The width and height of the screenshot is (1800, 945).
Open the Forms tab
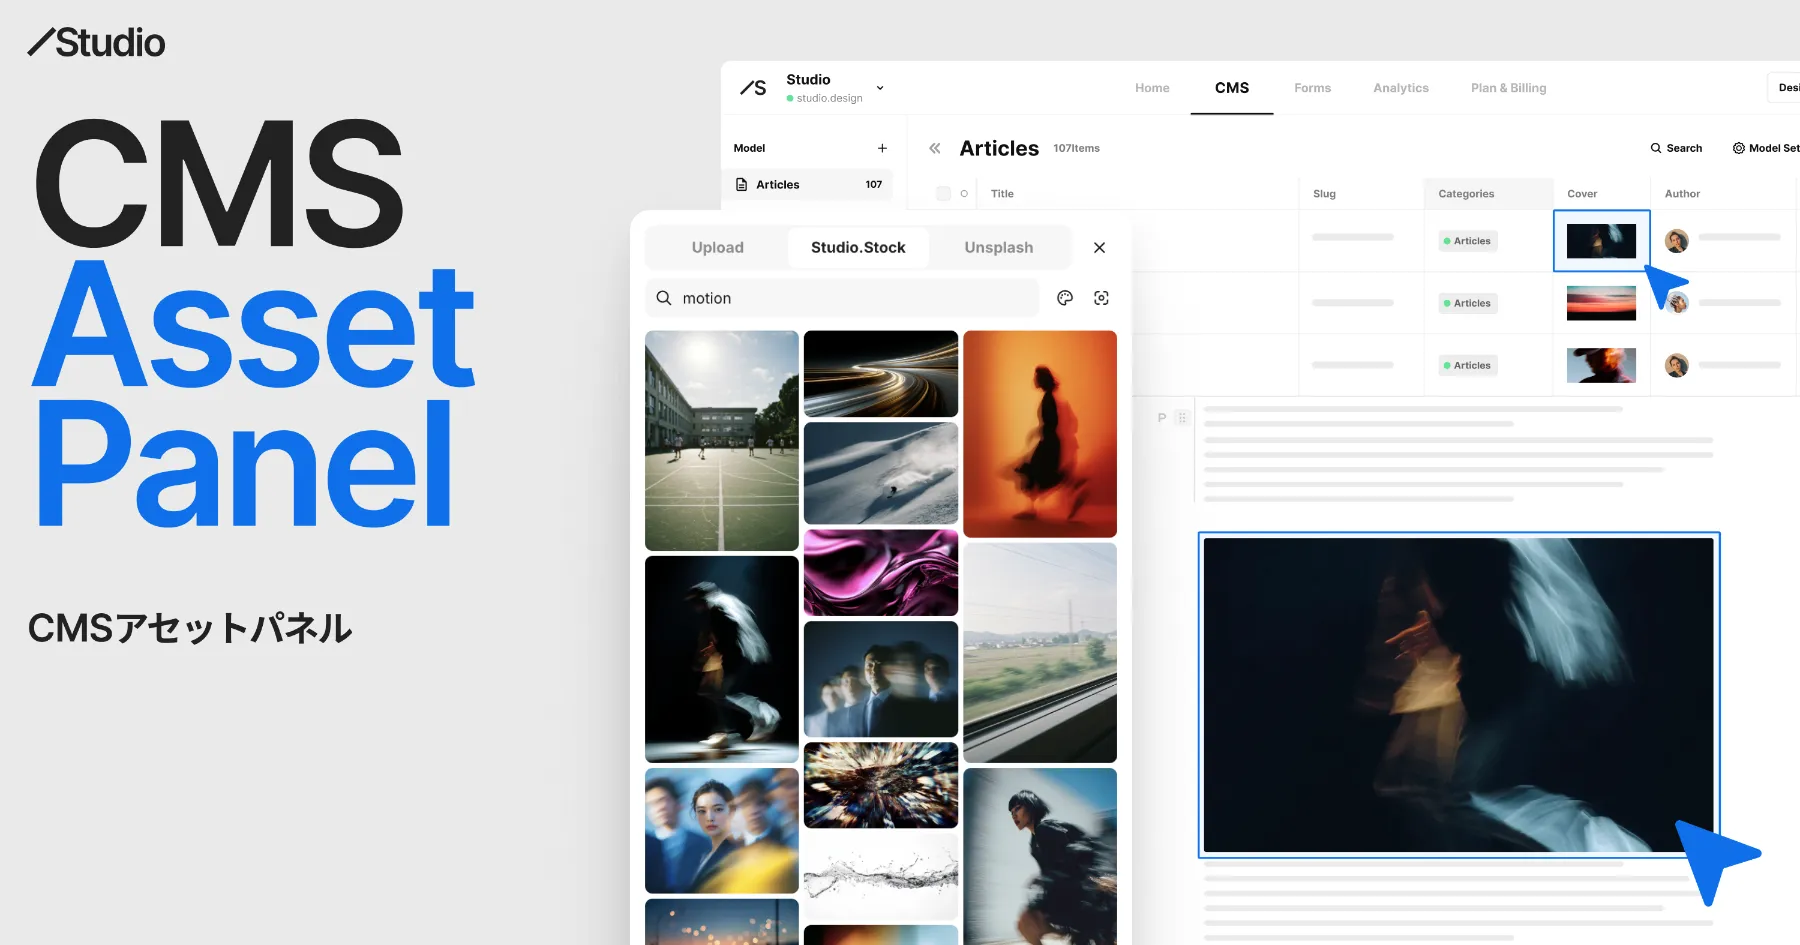[x=1312, y=88]
